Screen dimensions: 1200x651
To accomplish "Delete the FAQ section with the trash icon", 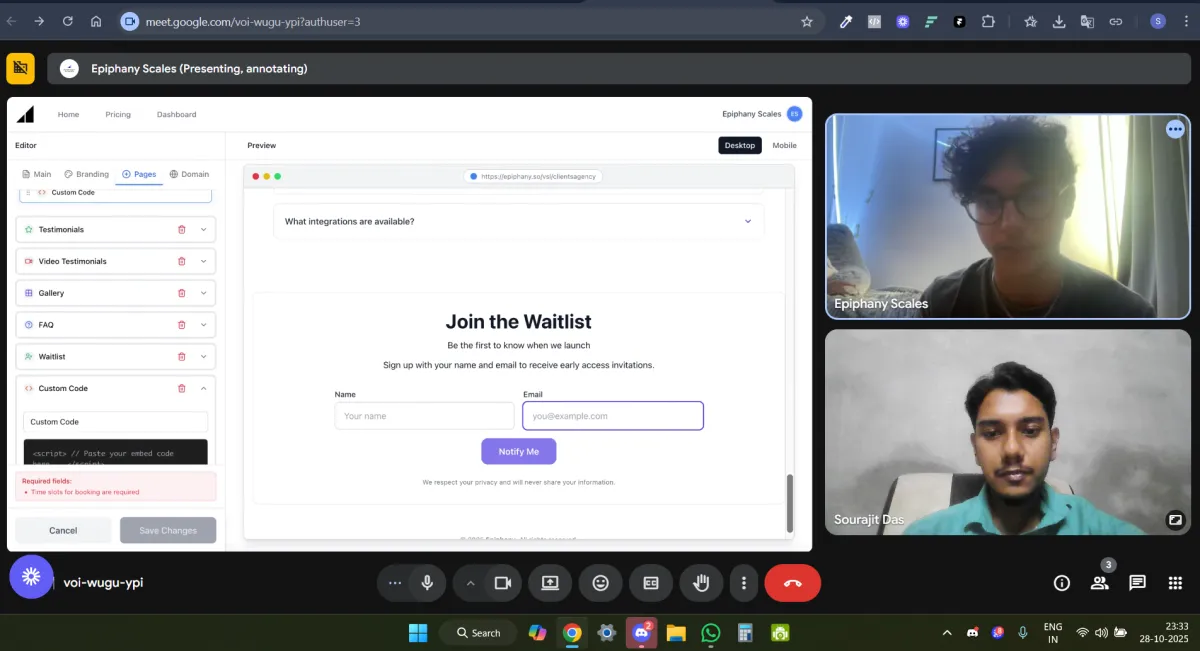I will tap(181, 325).
